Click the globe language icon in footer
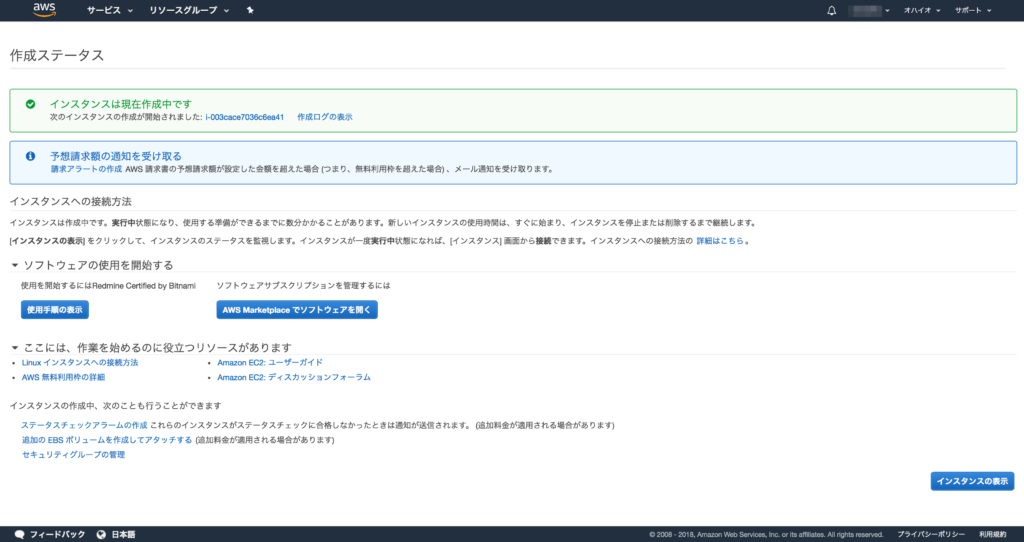1024x542 pixels. pos(101,534)
